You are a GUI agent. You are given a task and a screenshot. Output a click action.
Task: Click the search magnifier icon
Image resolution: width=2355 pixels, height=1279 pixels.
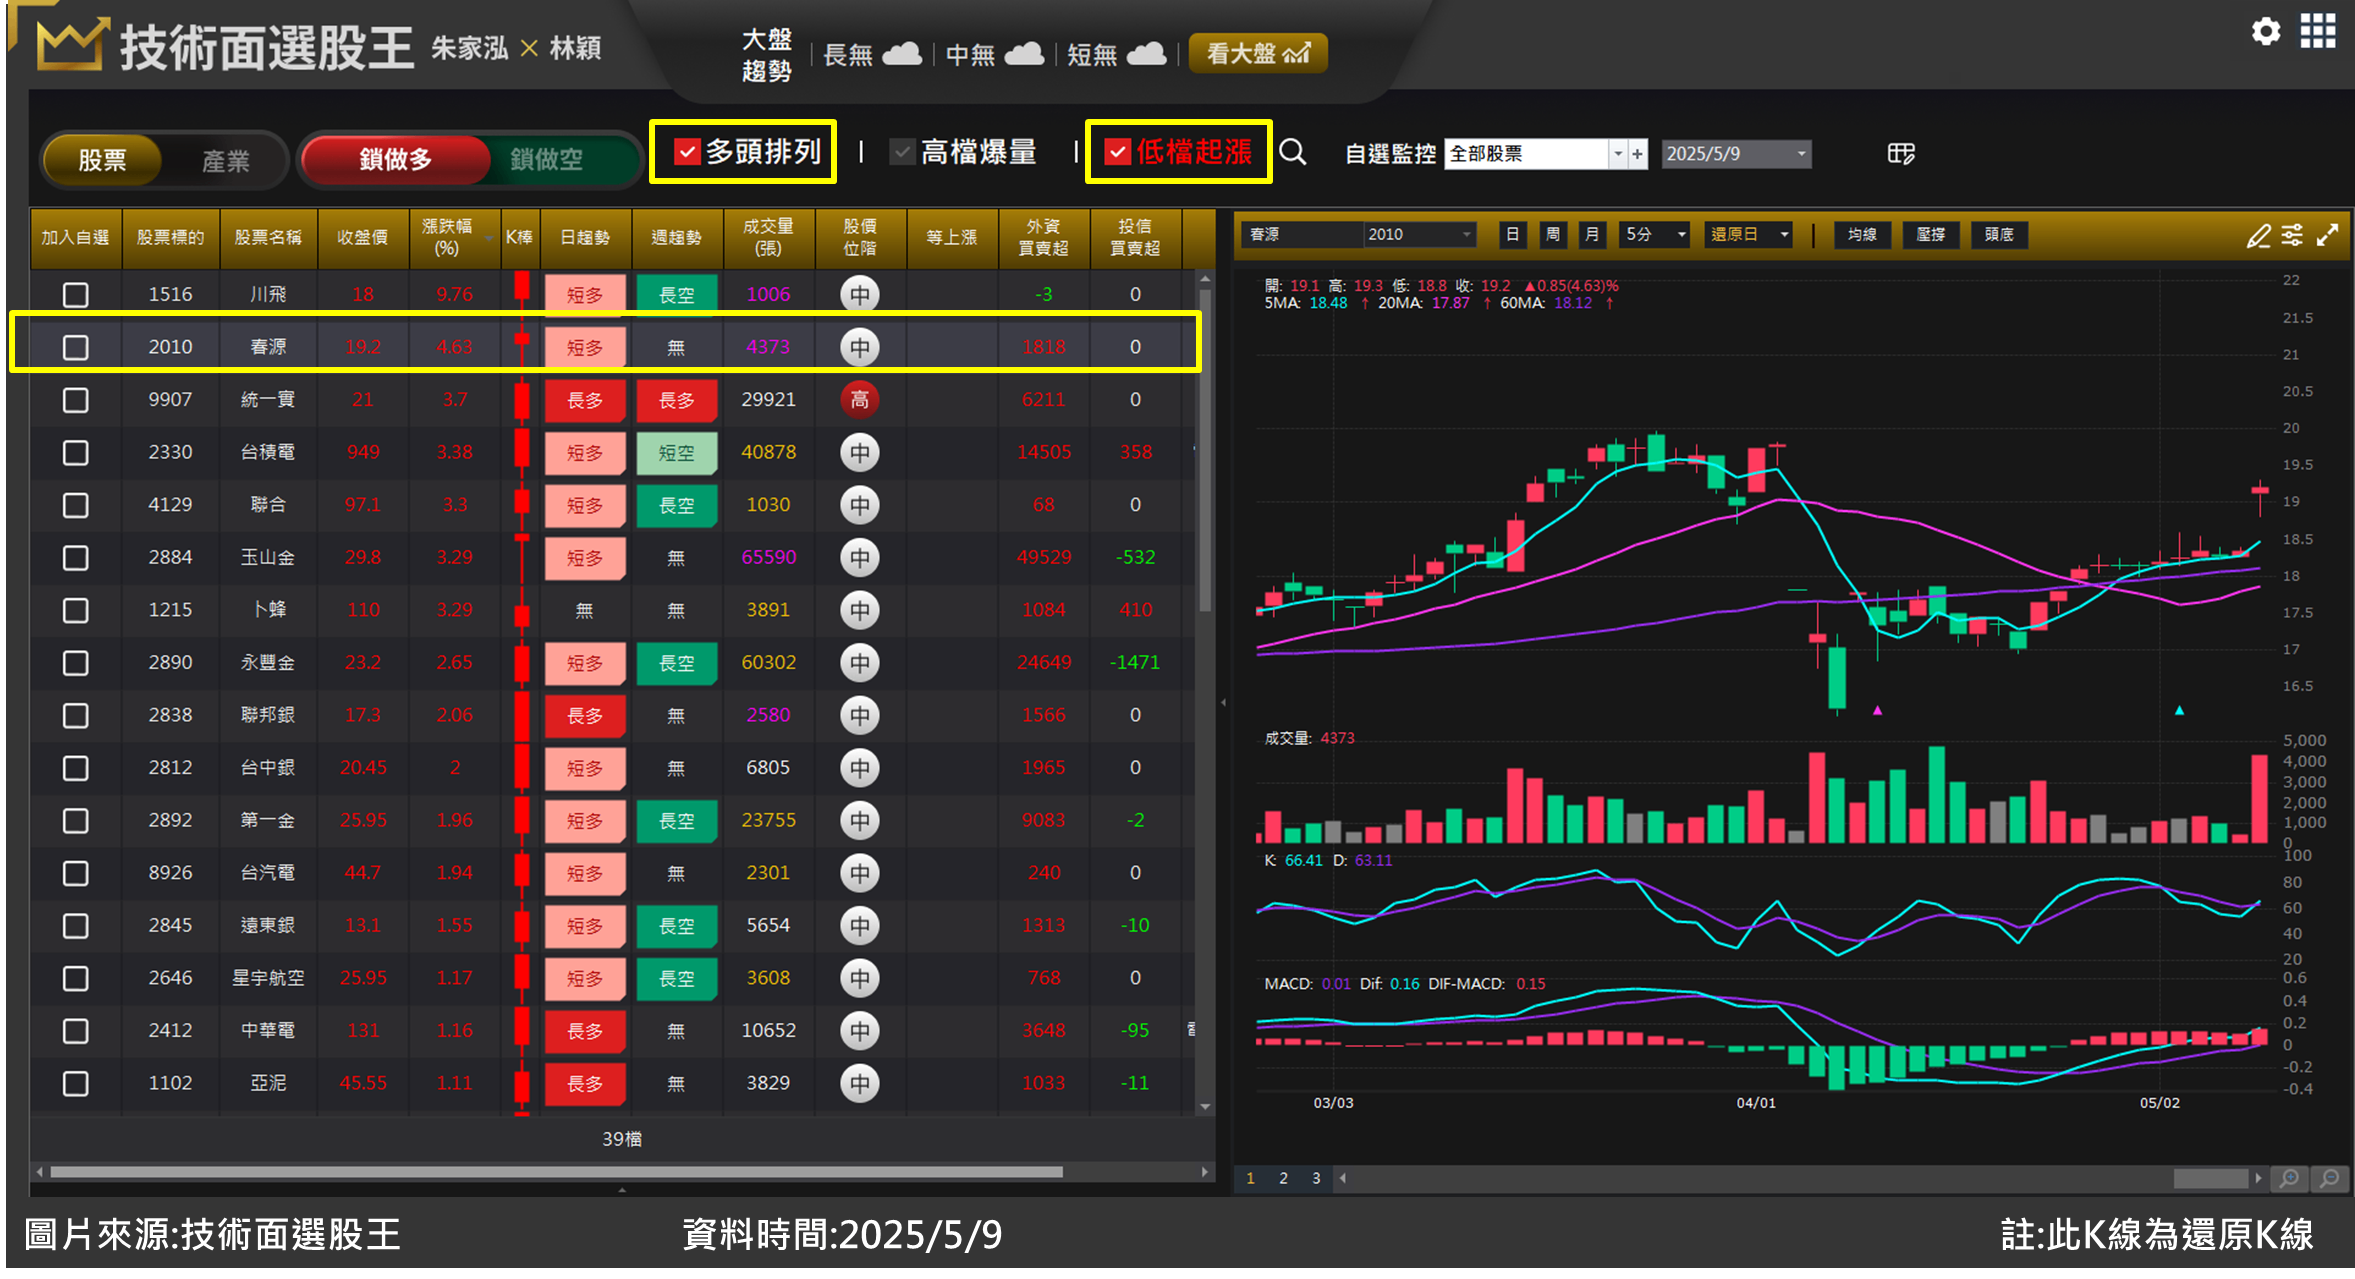click(1293, 152)
